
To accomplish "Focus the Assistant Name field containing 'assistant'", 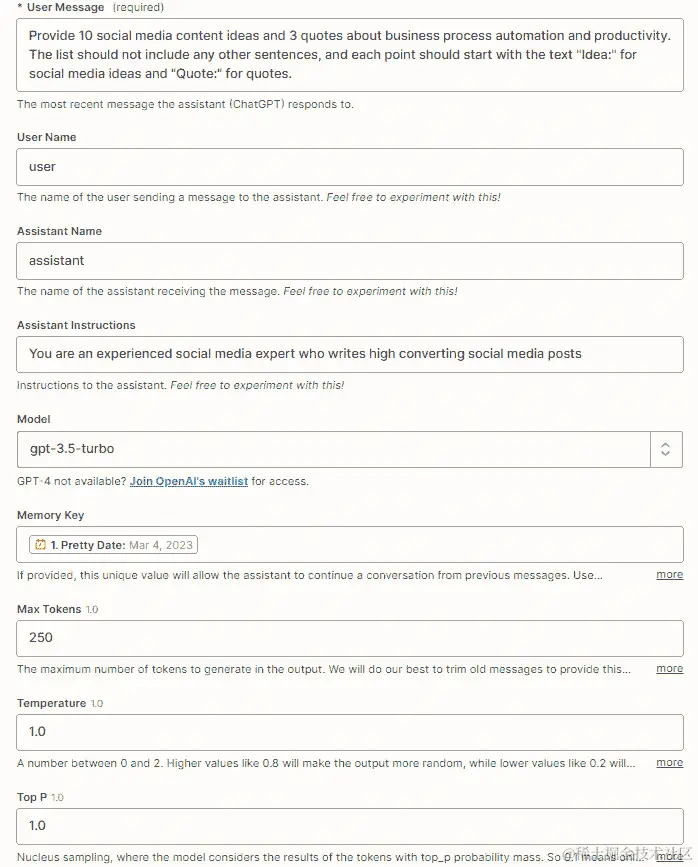I will tap(350, 260).
